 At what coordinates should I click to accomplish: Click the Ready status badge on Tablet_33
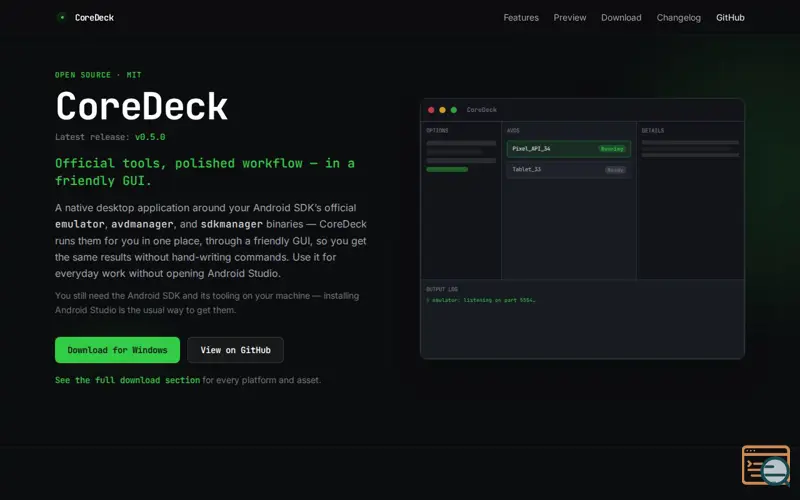tap(615, 170)
